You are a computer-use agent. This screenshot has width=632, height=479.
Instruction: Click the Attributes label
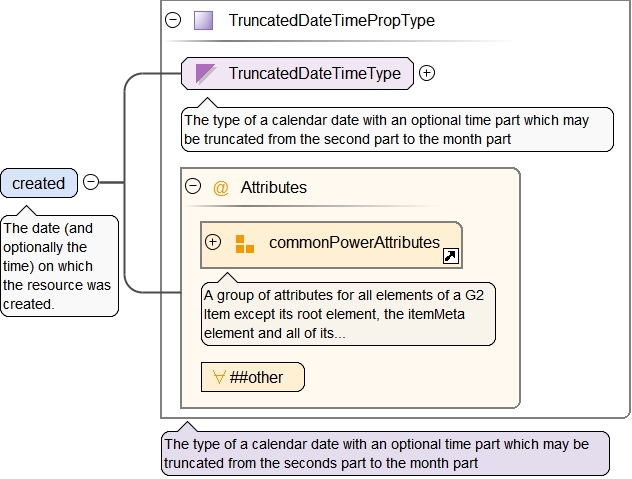point(274,187)
